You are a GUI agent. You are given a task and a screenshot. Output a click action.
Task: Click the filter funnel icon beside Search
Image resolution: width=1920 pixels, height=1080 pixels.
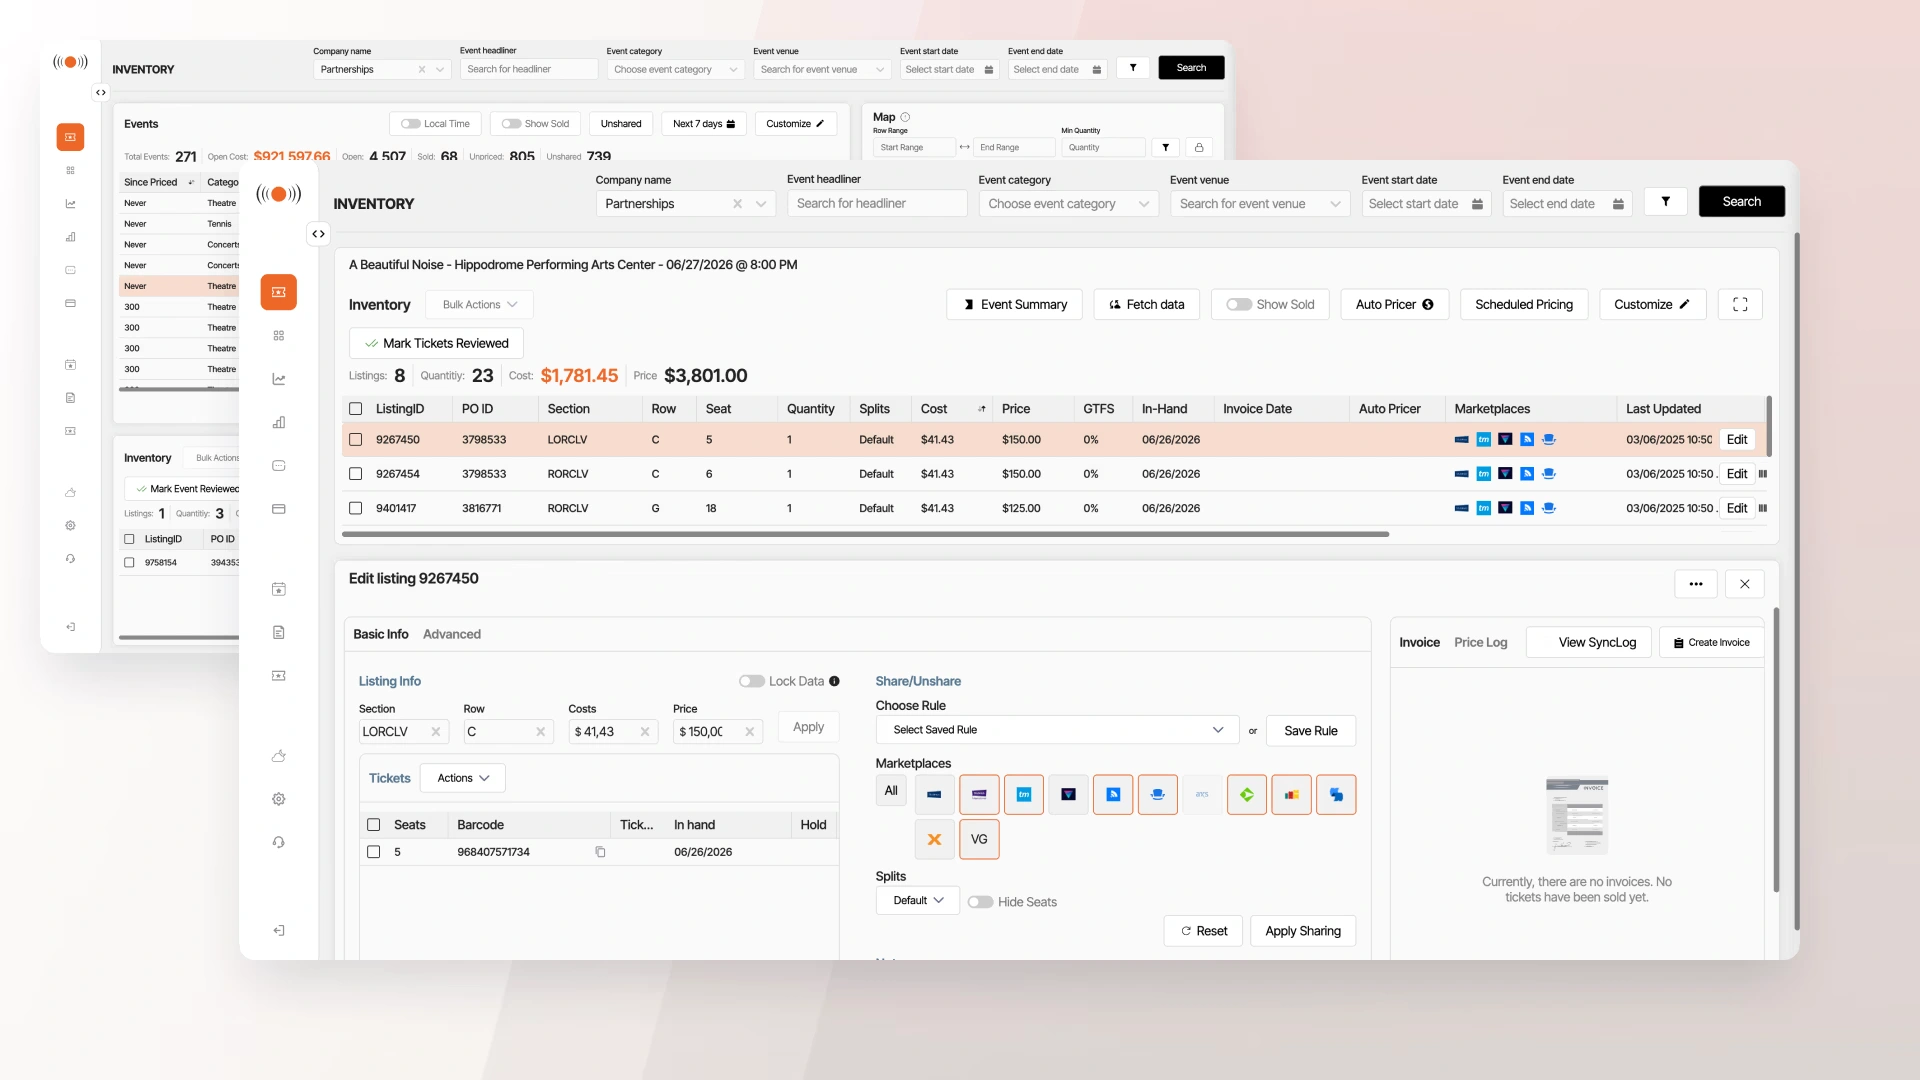coord(1665,202)
